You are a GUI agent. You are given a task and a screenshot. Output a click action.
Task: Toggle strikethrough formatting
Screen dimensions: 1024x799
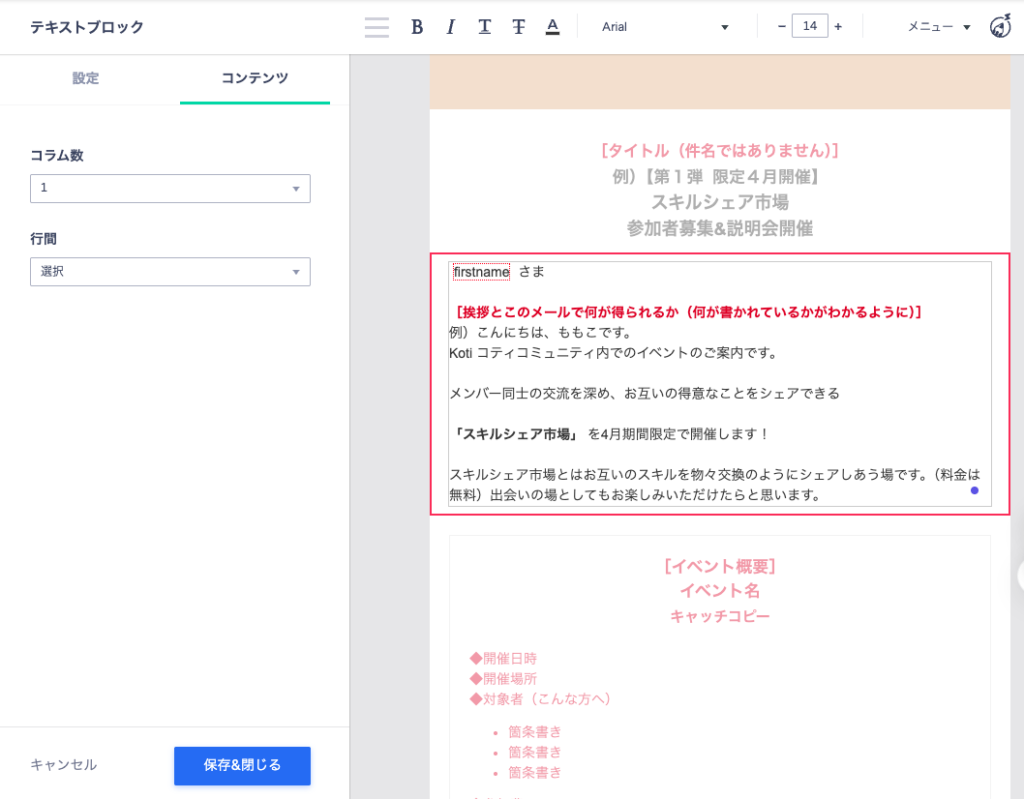(x=519, y=27)
